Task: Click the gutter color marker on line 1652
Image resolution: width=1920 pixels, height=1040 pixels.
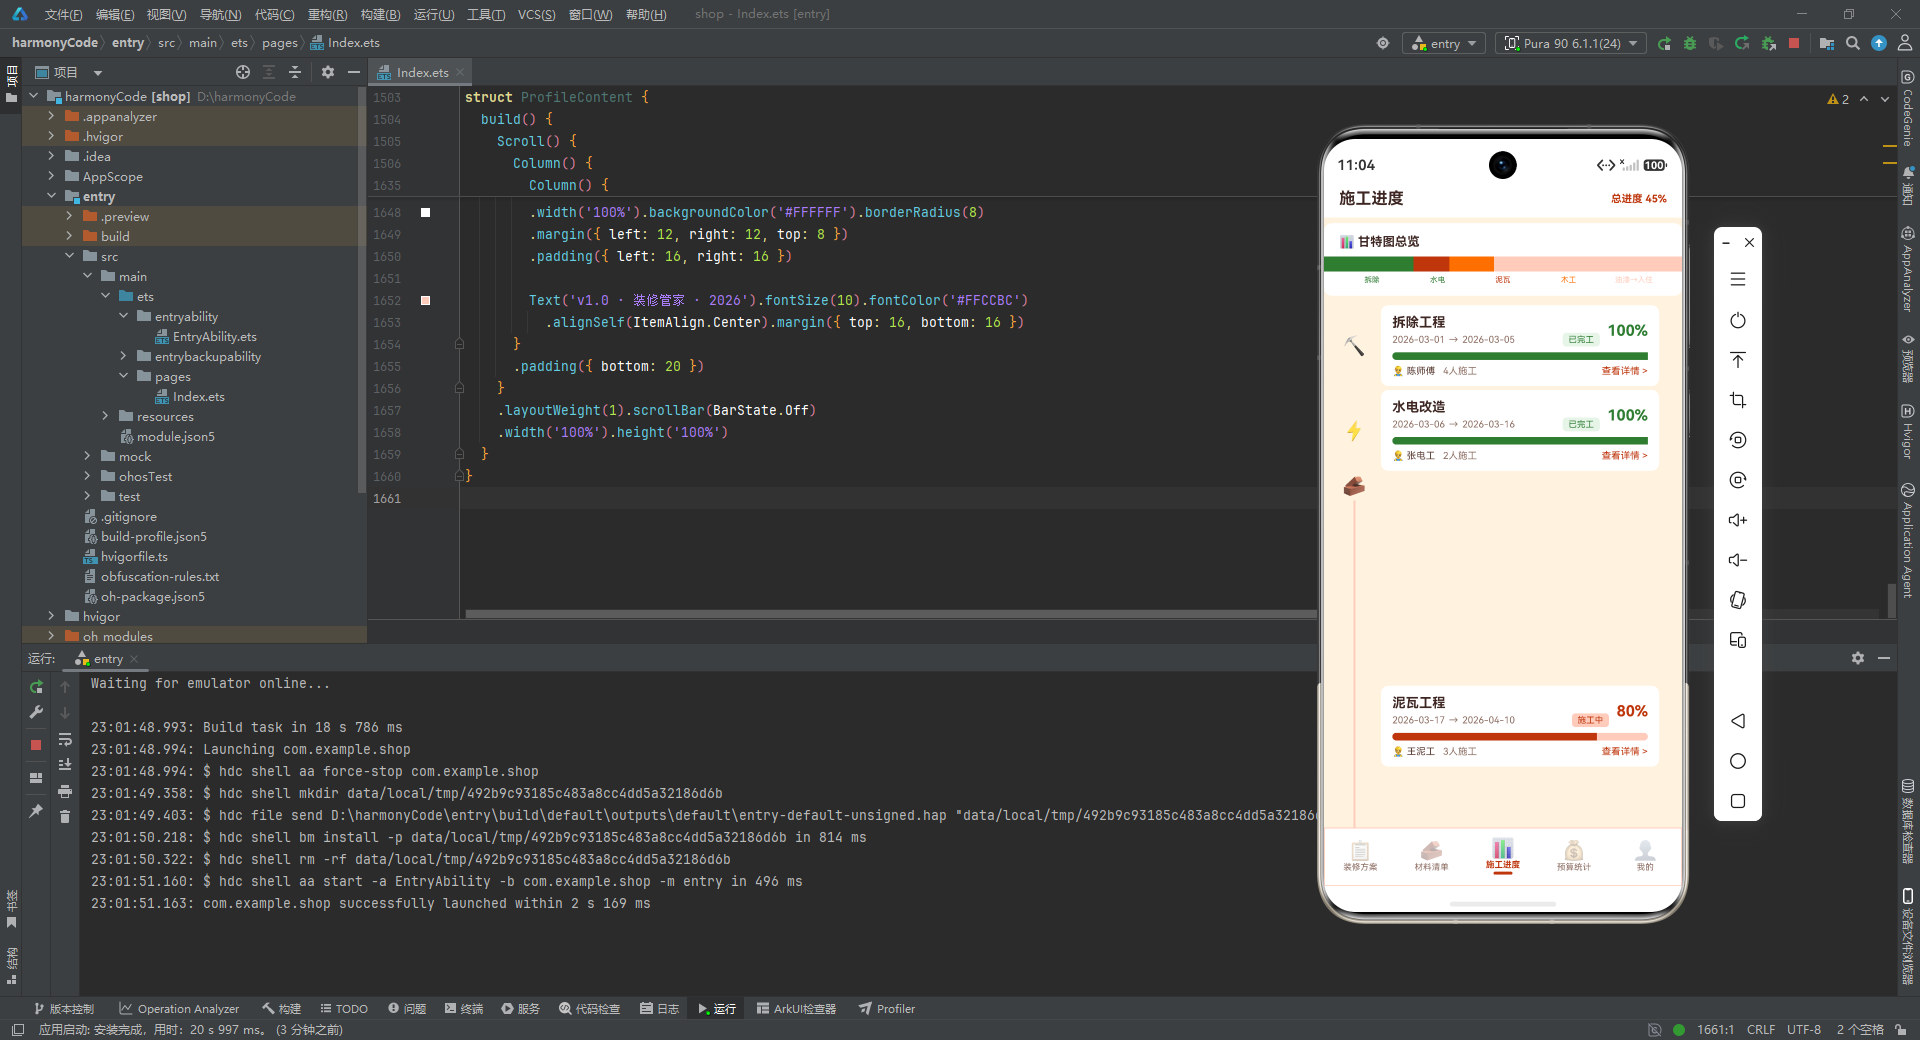Action: coord(425,300)
